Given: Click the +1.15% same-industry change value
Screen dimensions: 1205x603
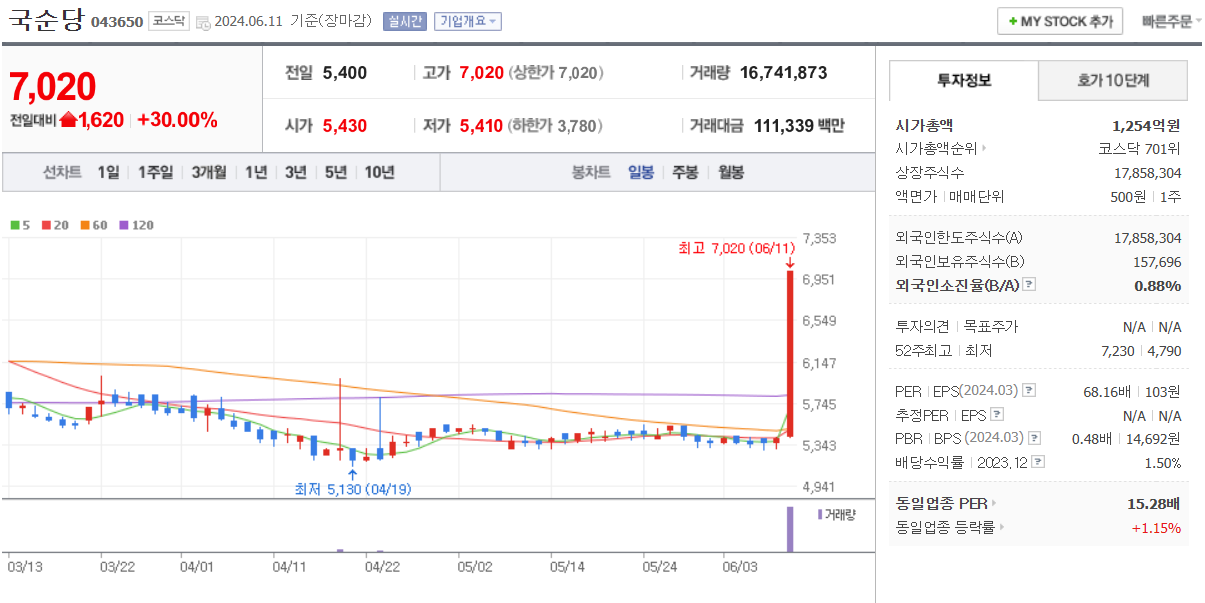Looking at the screenshot, I should point(1156,528).
